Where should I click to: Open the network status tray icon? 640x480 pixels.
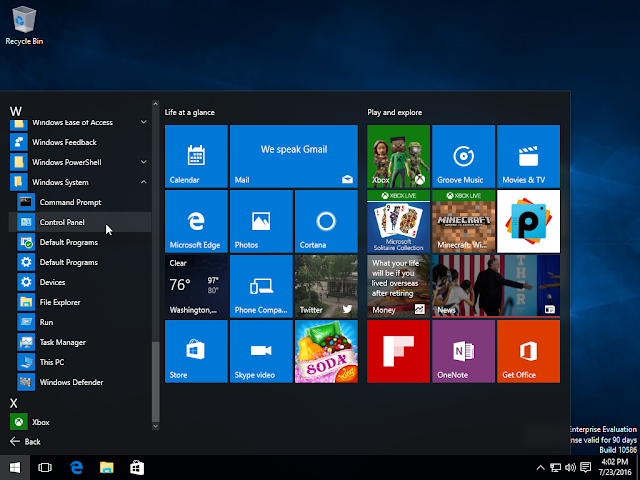pos(555,468)
